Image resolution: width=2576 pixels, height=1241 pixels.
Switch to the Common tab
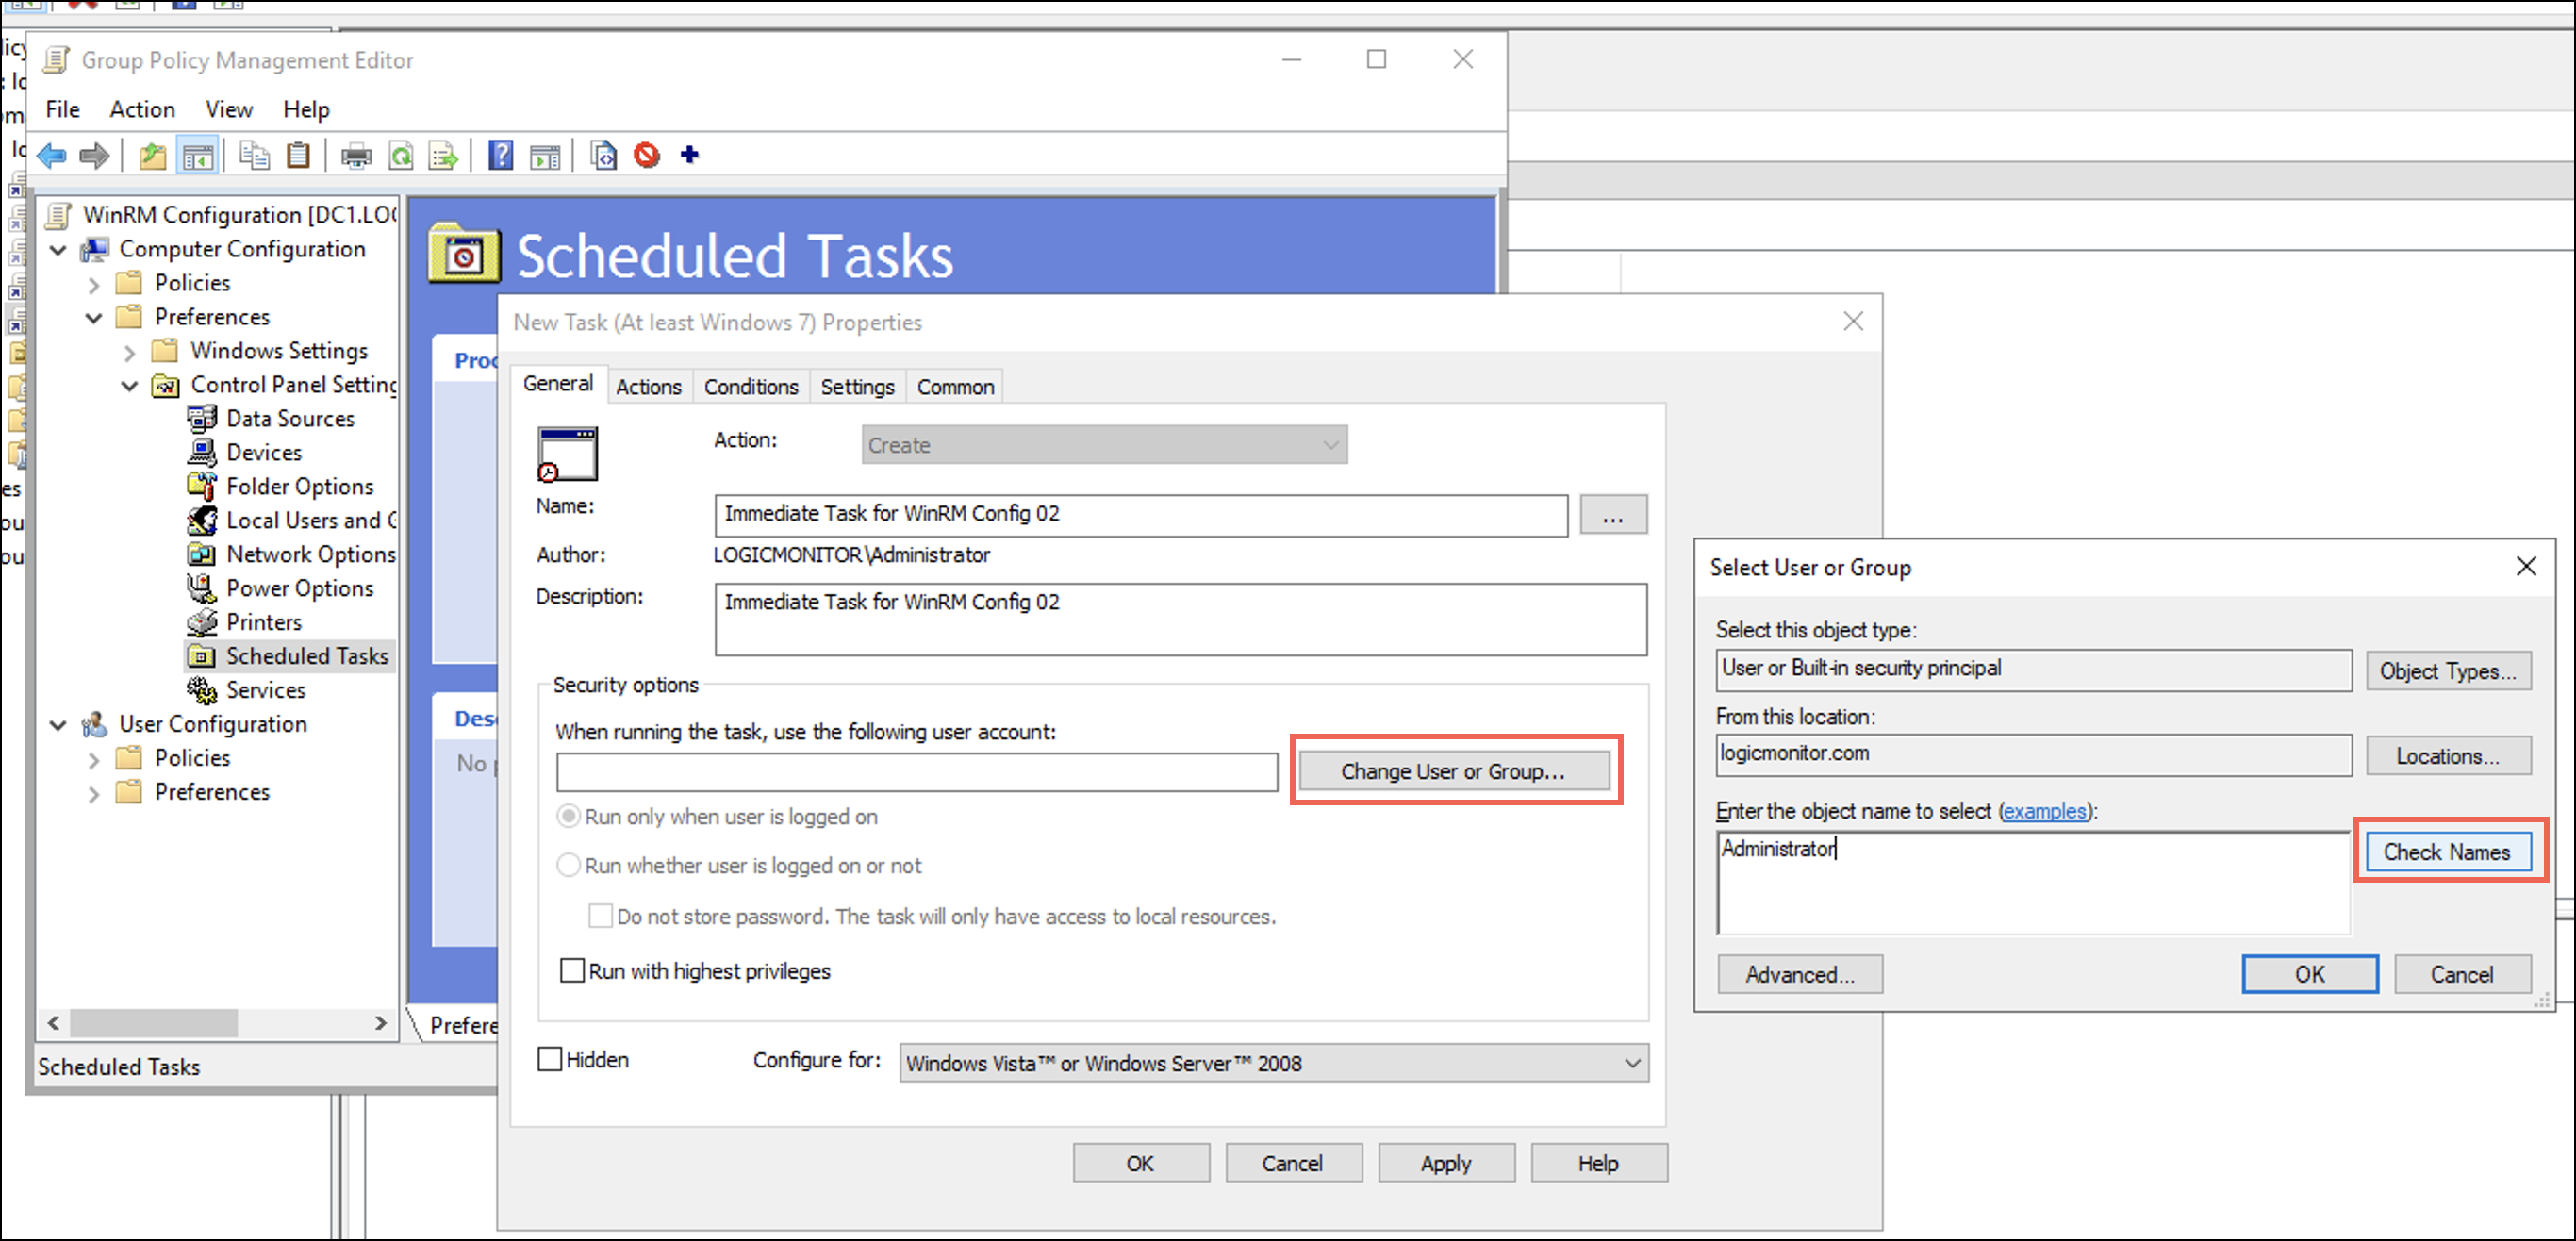pyautogui.click(x=955, y=387)
